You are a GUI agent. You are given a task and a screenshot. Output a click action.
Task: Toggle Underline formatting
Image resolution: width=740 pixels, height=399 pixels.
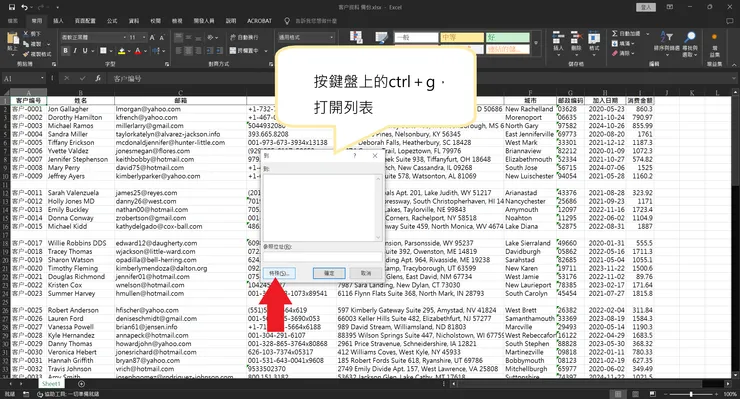(x=85, y=51)
